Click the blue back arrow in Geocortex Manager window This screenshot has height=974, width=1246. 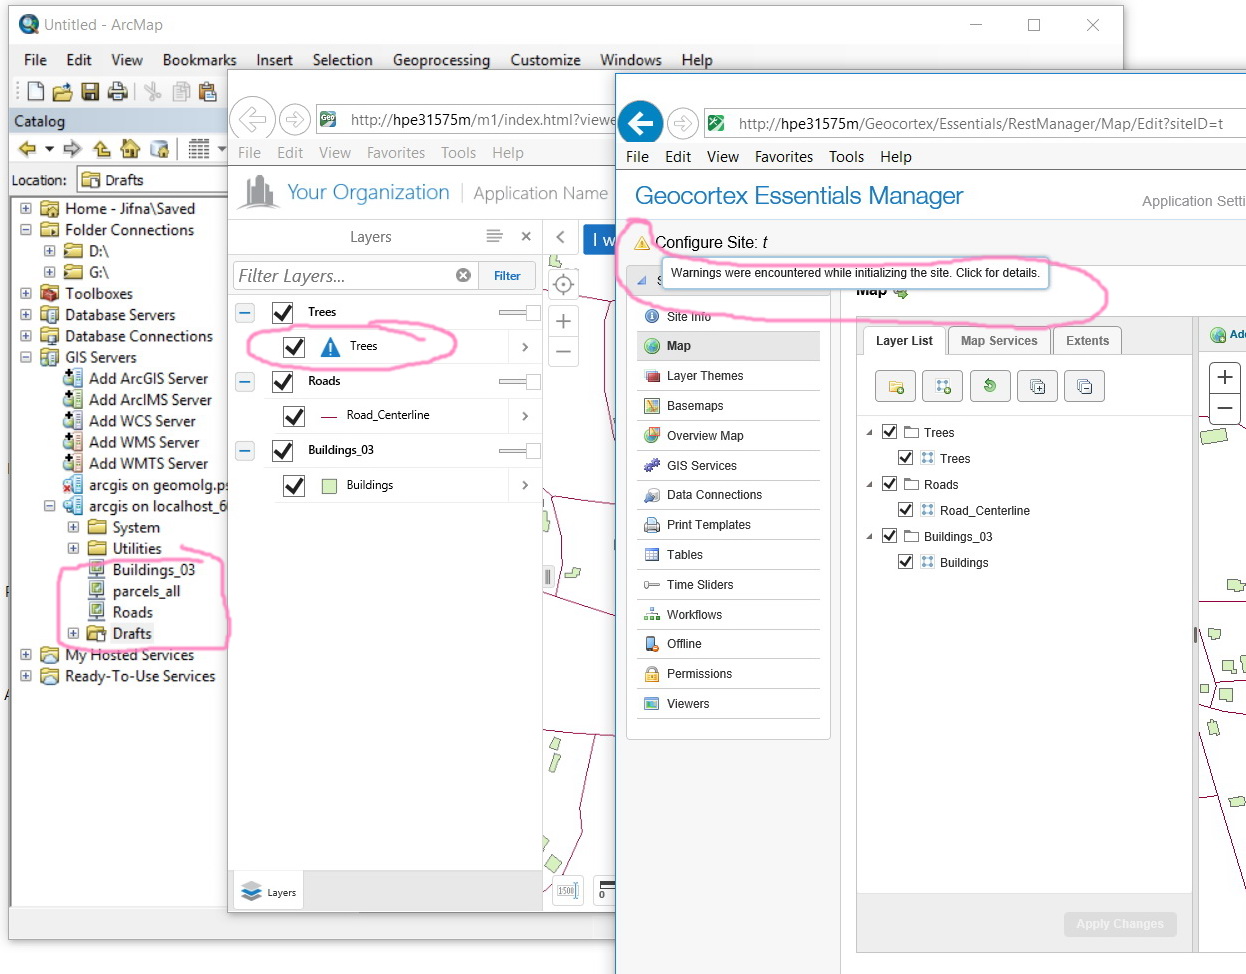(x=641, y=123)
